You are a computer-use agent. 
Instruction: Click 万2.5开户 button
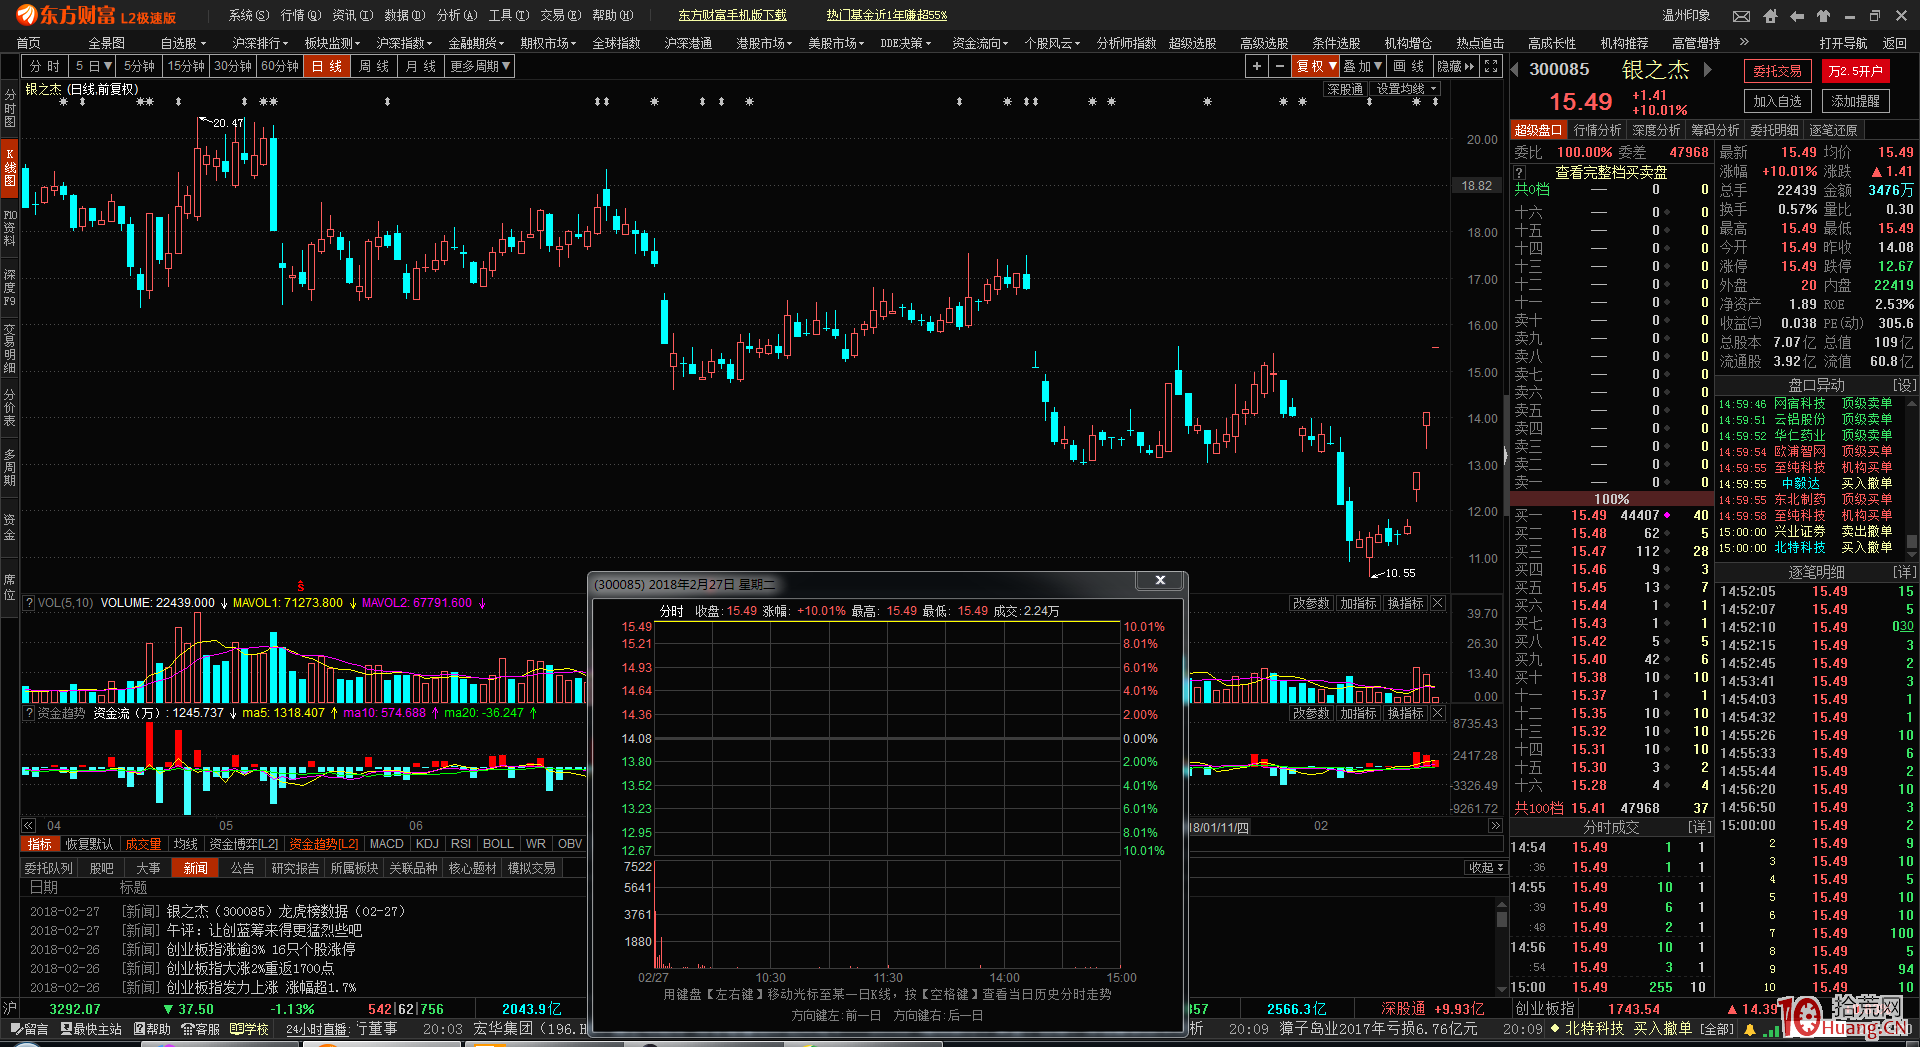click(1855, 71)
